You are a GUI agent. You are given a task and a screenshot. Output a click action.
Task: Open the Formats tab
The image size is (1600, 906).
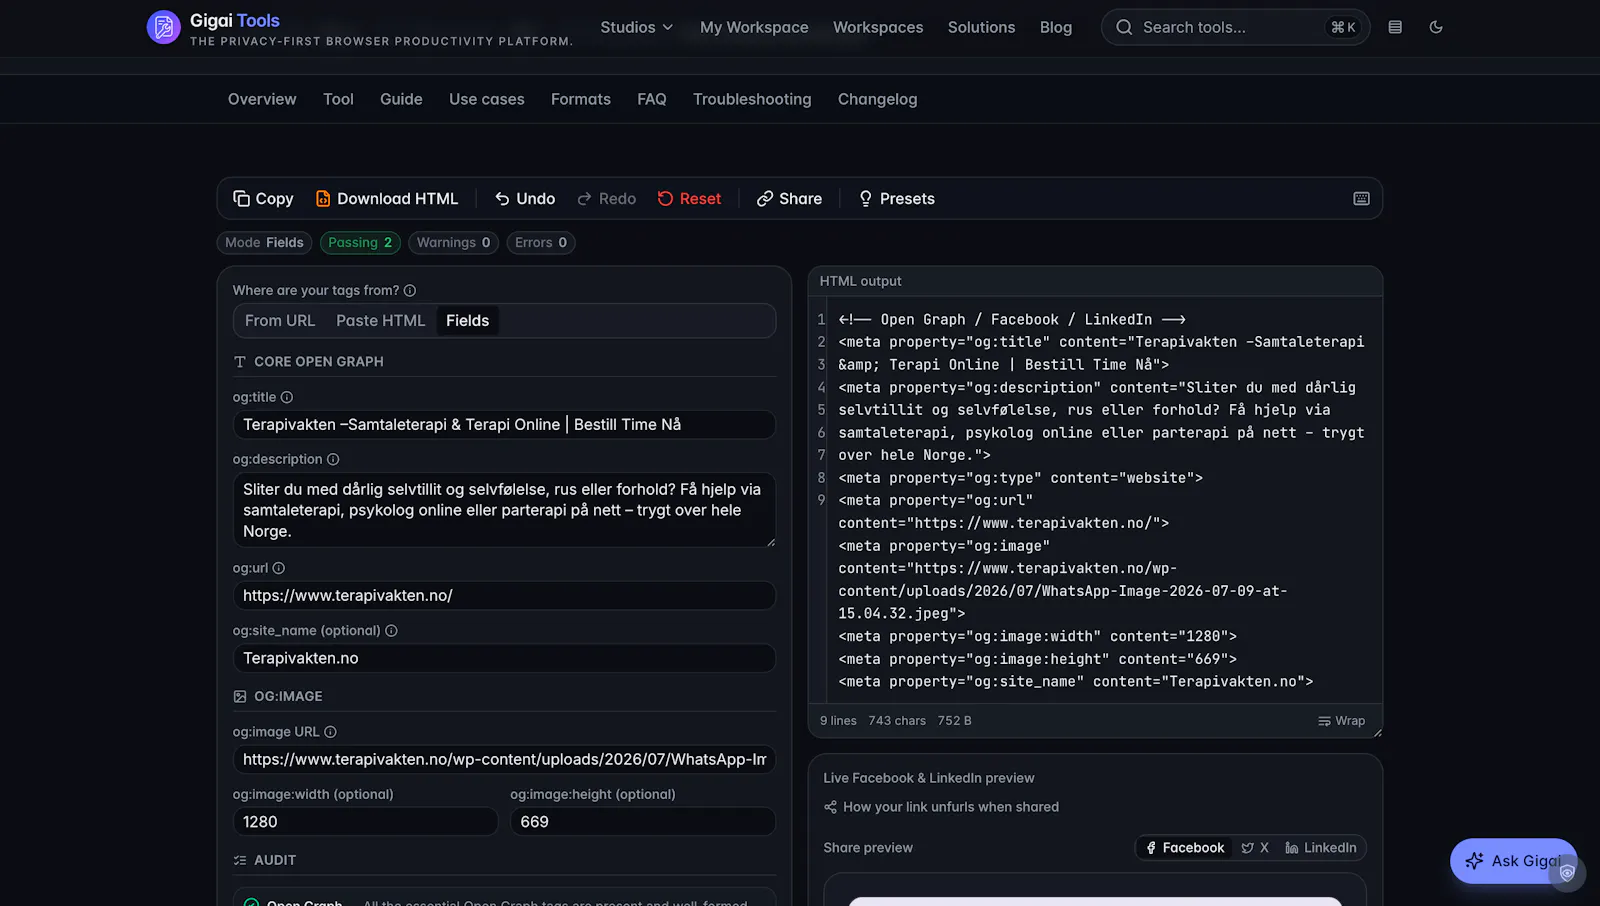click(581, 99)
